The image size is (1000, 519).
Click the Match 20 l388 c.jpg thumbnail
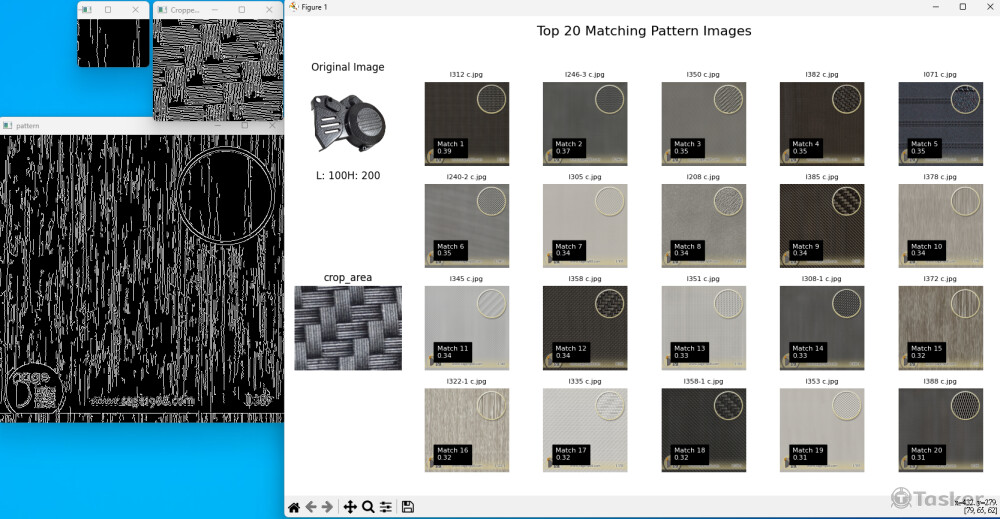click(x=940, y=429)
